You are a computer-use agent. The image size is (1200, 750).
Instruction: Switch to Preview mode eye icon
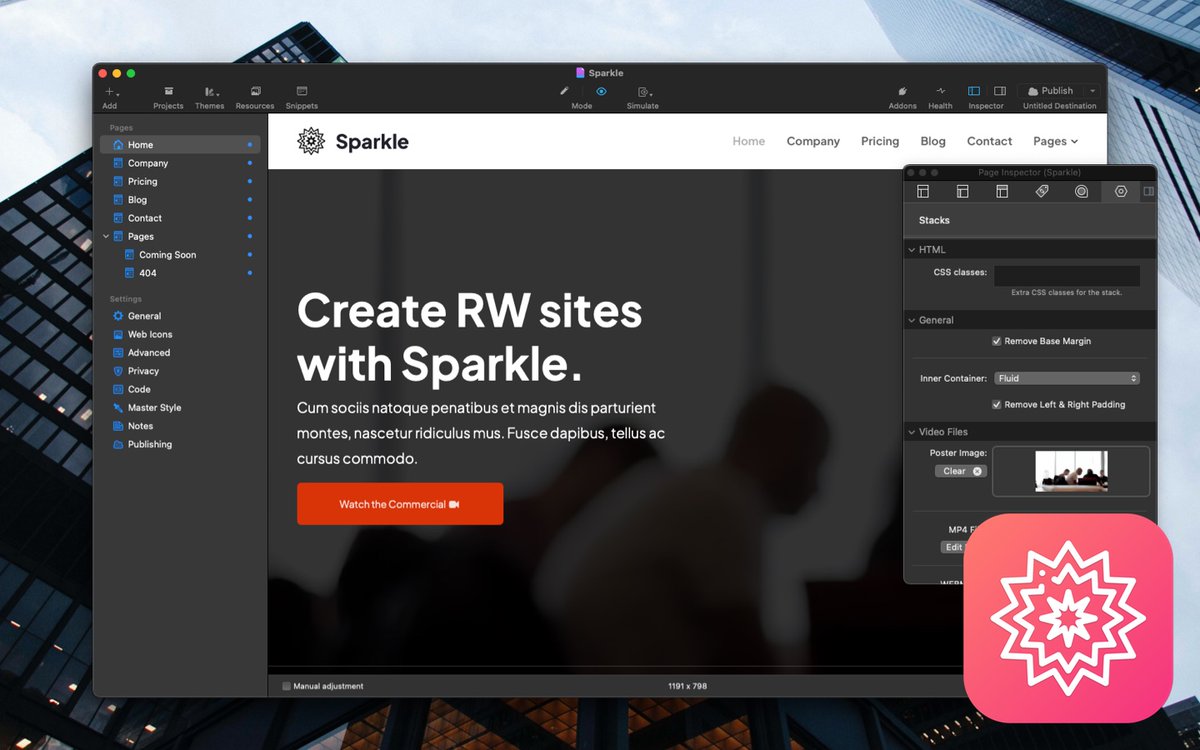click(601, 91)
